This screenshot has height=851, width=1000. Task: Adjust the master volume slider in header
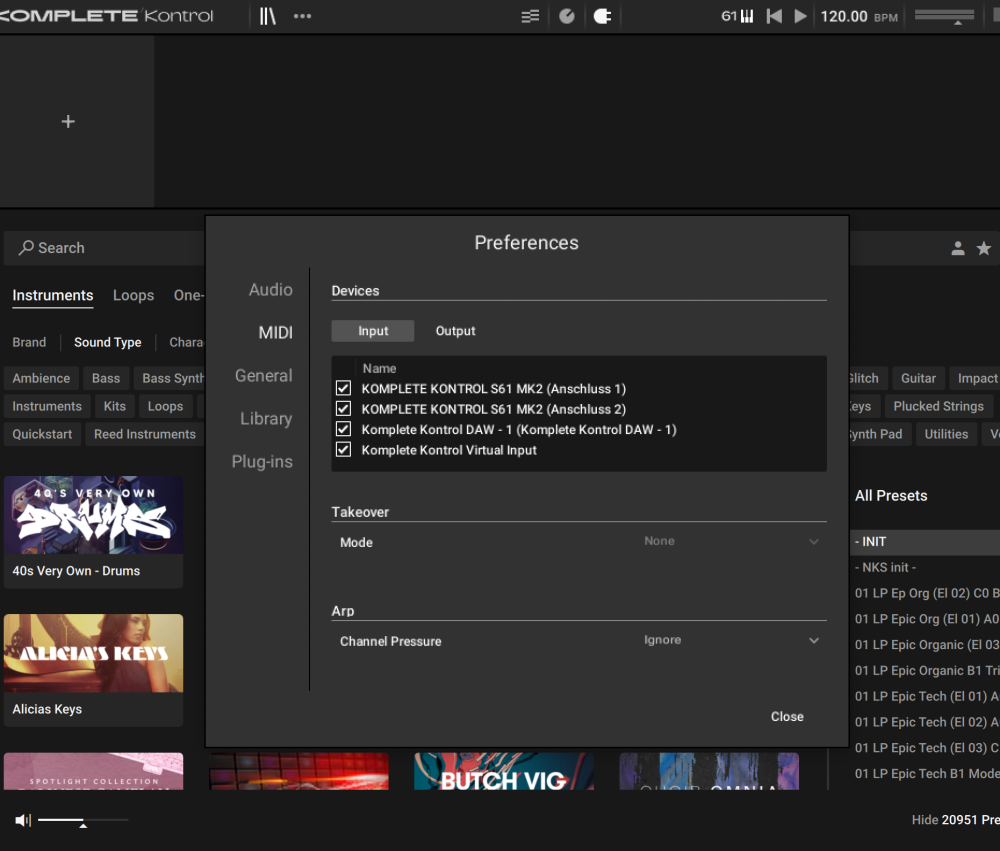click(944, 16)
